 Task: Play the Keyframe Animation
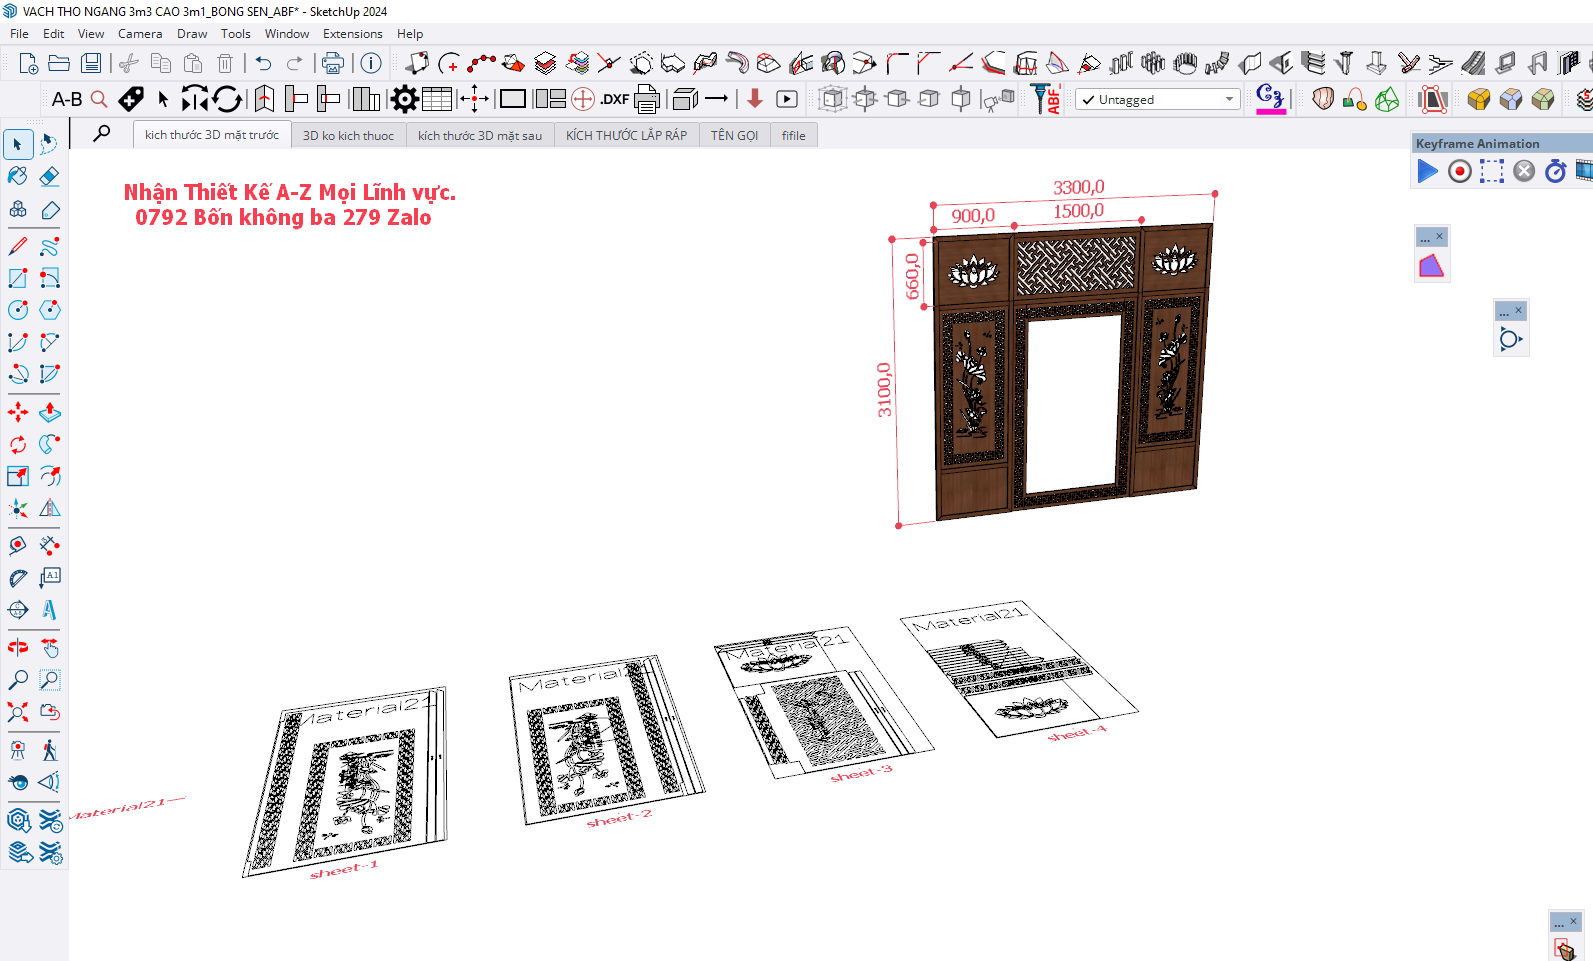tap(1427, 171)
